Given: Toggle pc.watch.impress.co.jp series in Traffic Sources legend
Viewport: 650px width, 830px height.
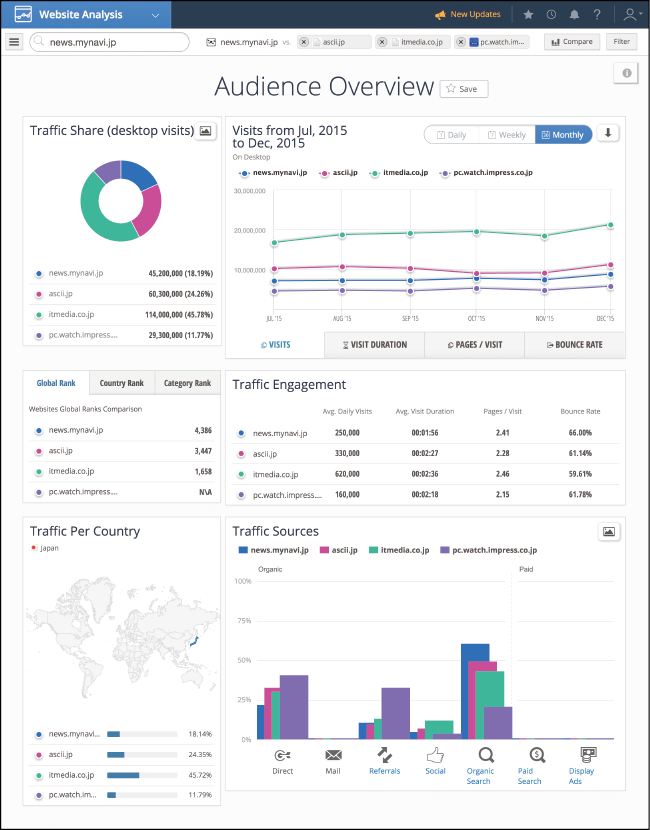Looking at the screenshot, I should (x=489, y=550).
